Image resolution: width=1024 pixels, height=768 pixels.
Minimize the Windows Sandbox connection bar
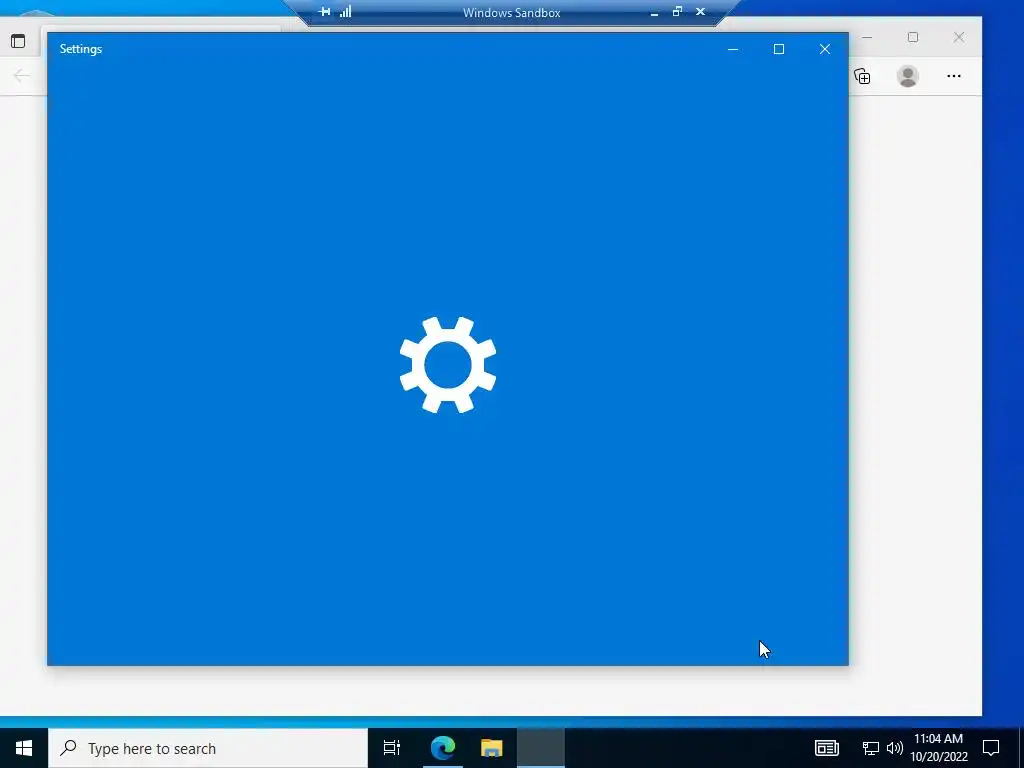[x=654, y=12]
